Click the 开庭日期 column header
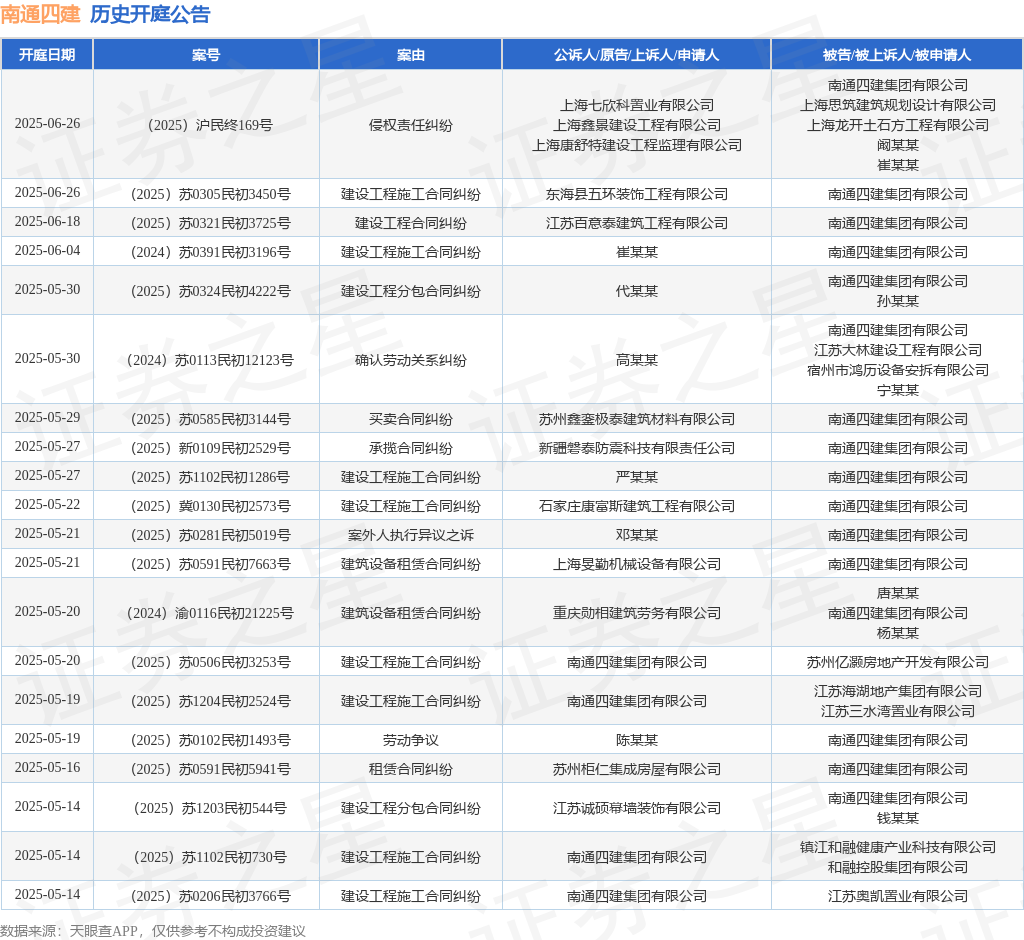The height and width of the screenshot is (940, 1024). (x=47, y=55)
